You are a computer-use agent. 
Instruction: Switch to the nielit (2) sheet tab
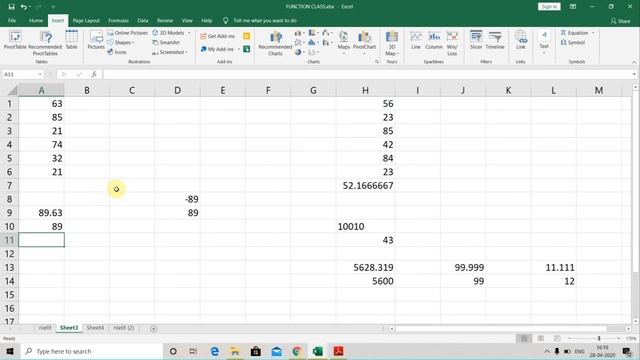(x=124, y=328)
